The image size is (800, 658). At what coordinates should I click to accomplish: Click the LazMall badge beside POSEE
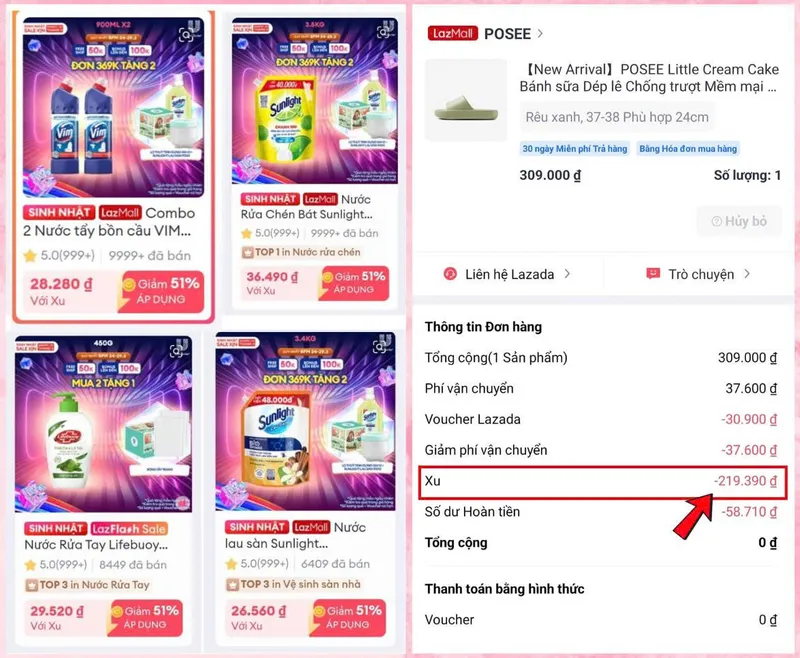tap(453, 34)
